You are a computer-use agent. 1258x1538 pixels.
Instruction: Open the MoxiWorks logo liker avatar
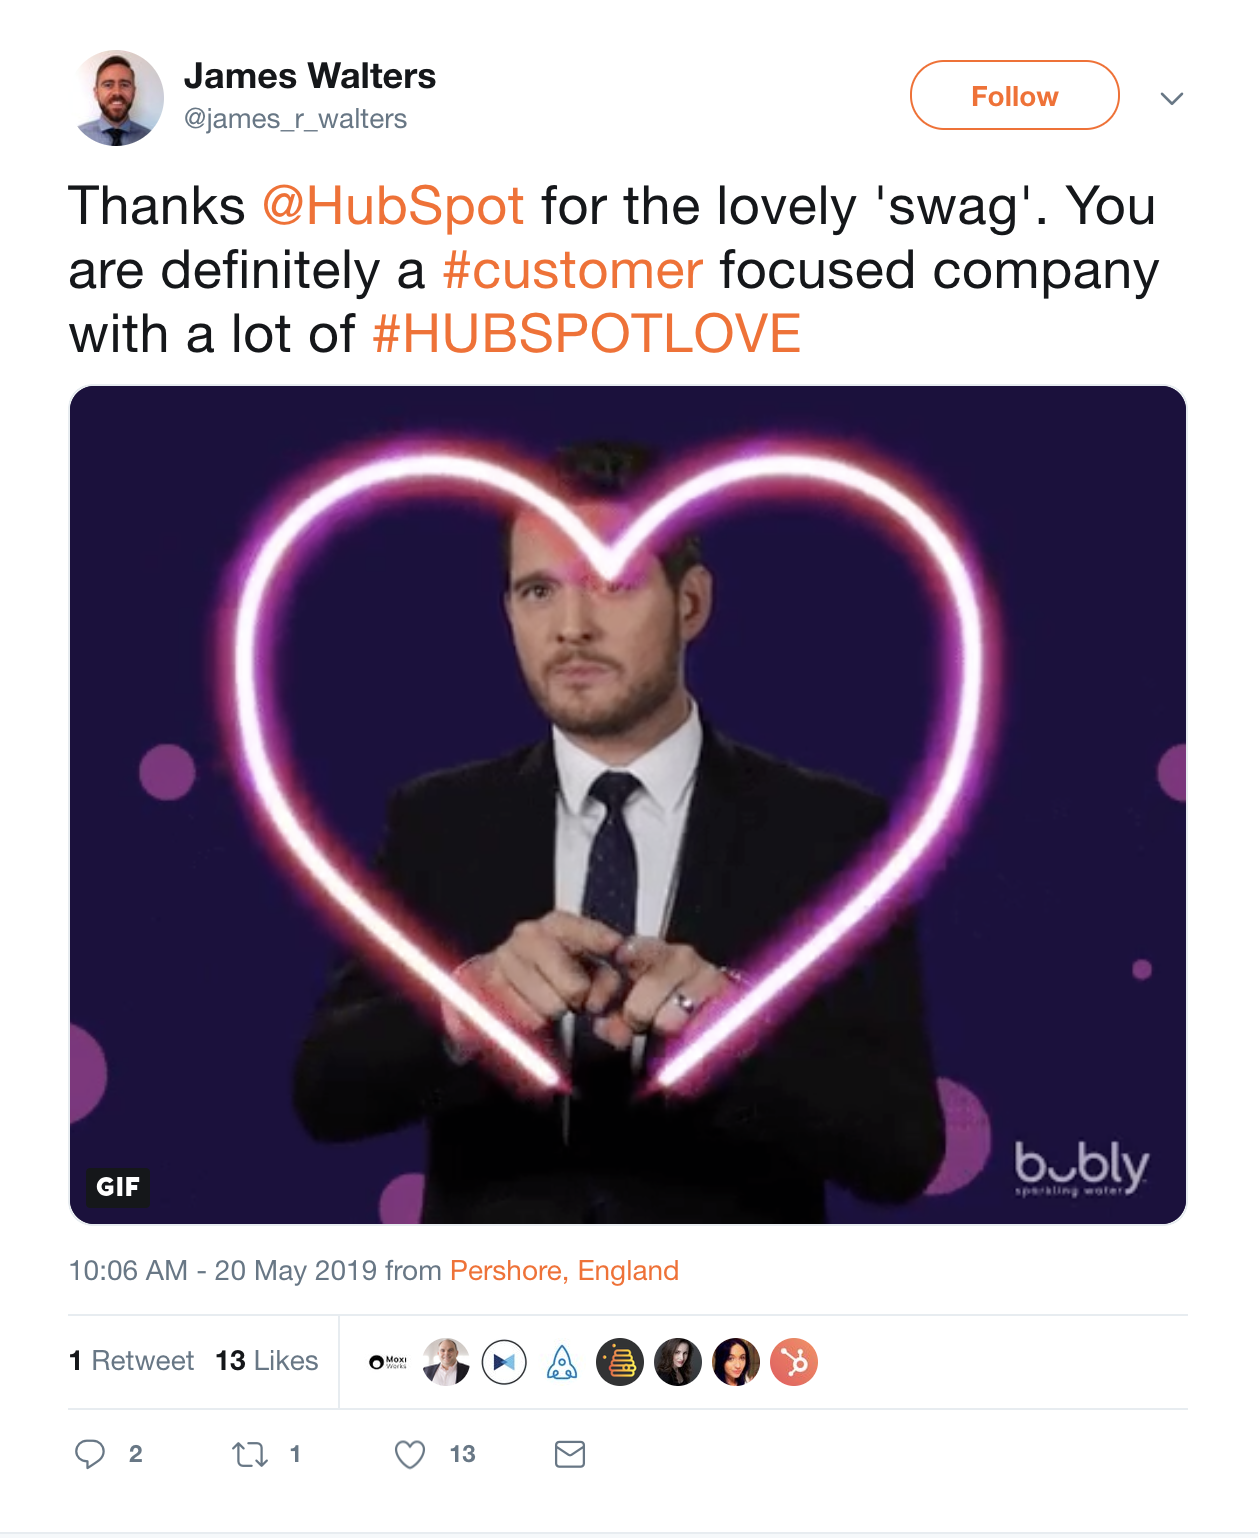coord(388,1362)
